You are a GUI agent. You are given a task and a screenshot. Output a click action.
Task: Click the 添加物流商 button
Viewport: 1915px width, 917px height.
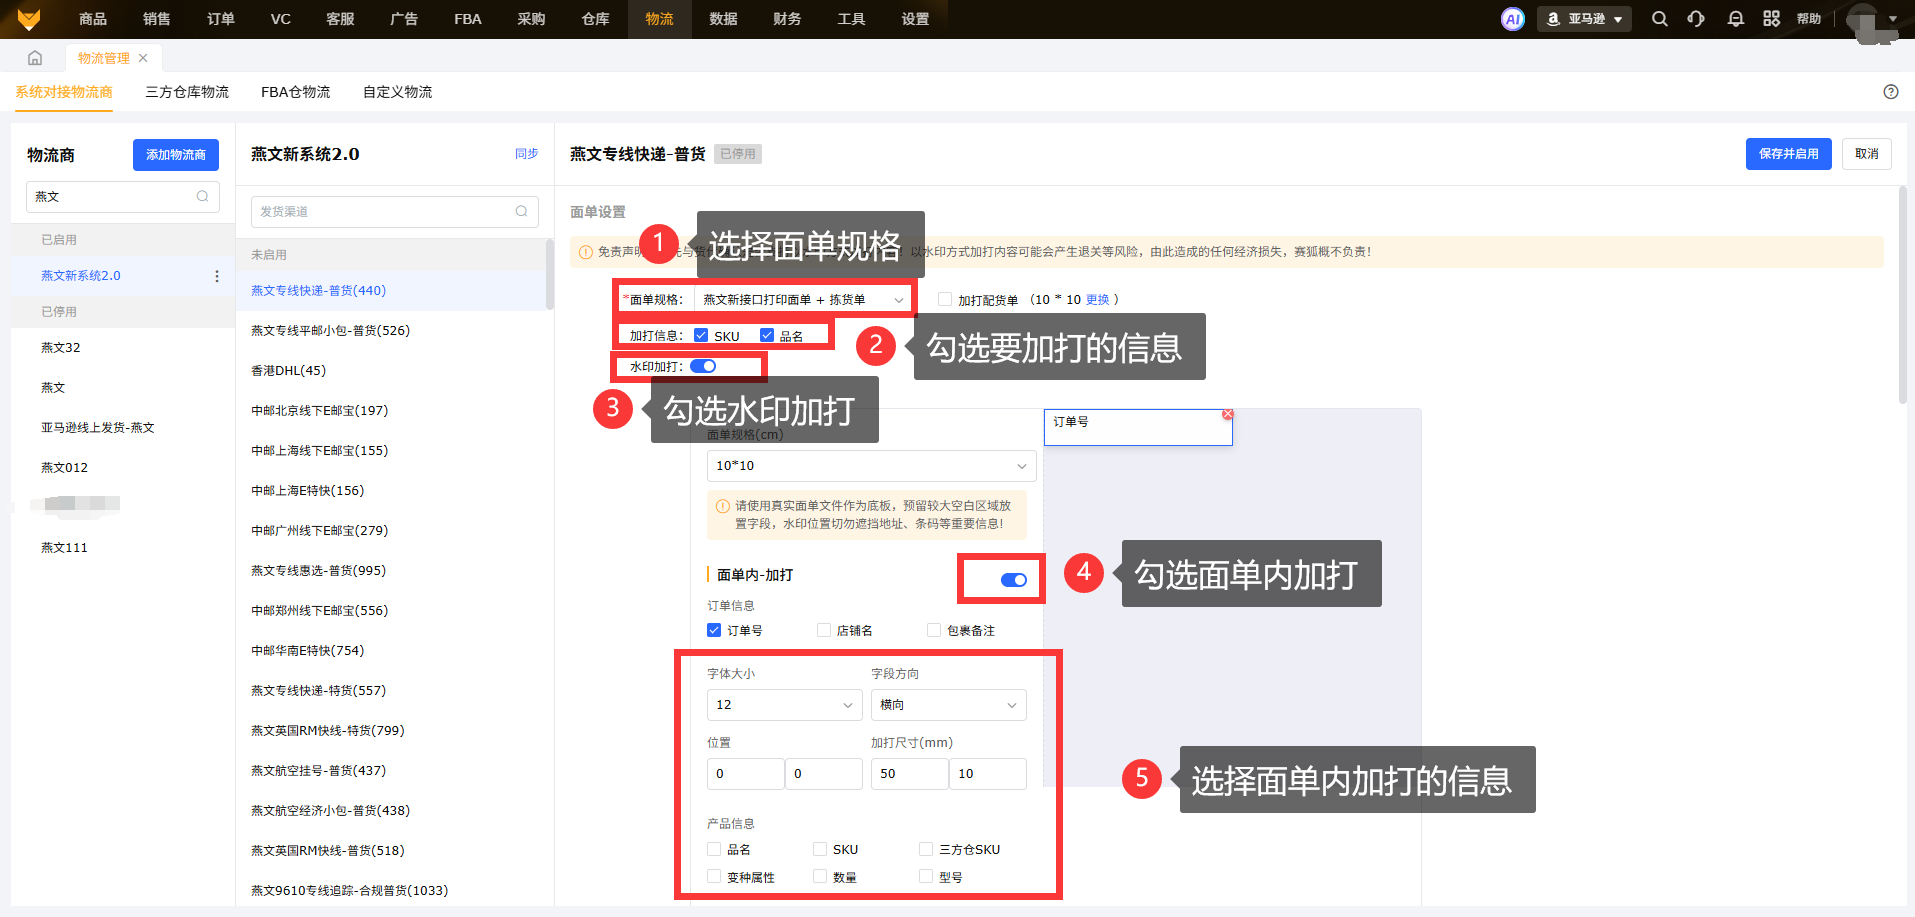[x=176, y=155]
